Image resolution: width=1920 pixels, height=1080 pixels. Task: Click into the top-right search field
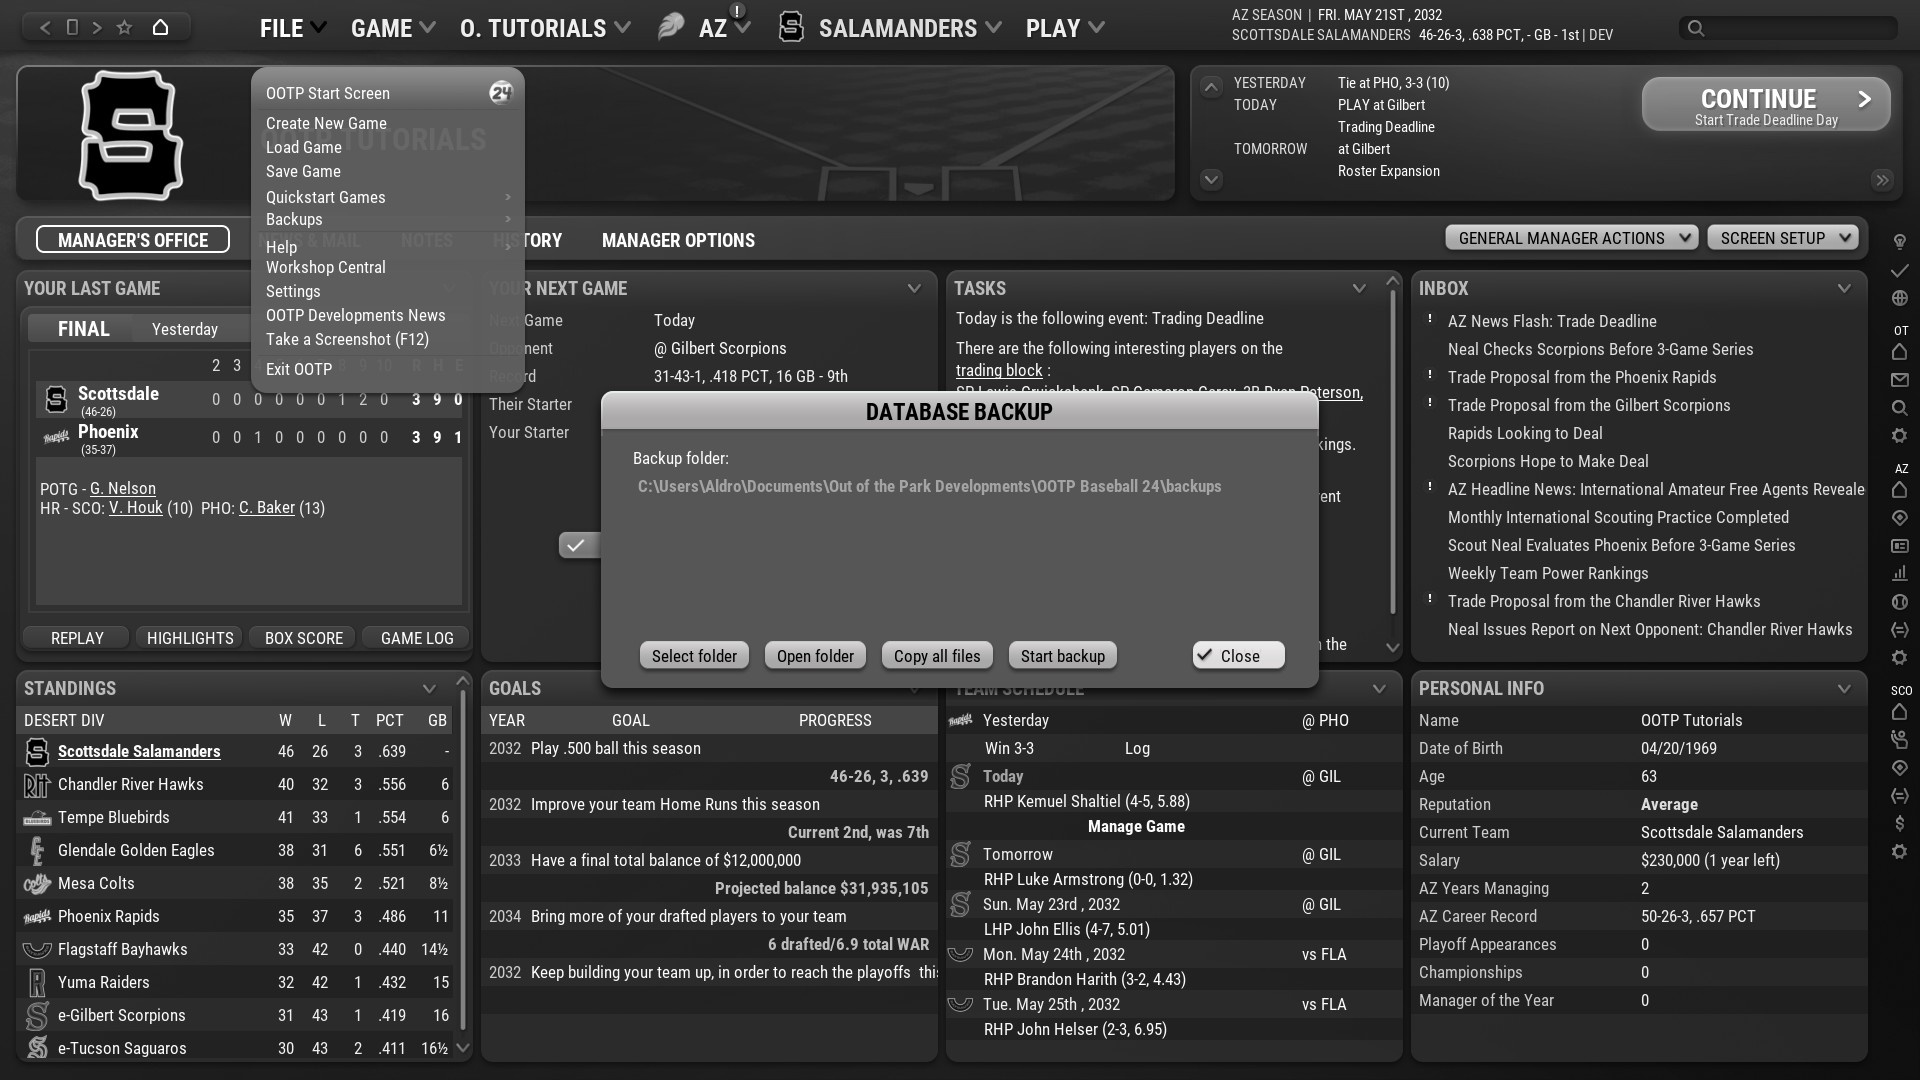[1788, 28]
